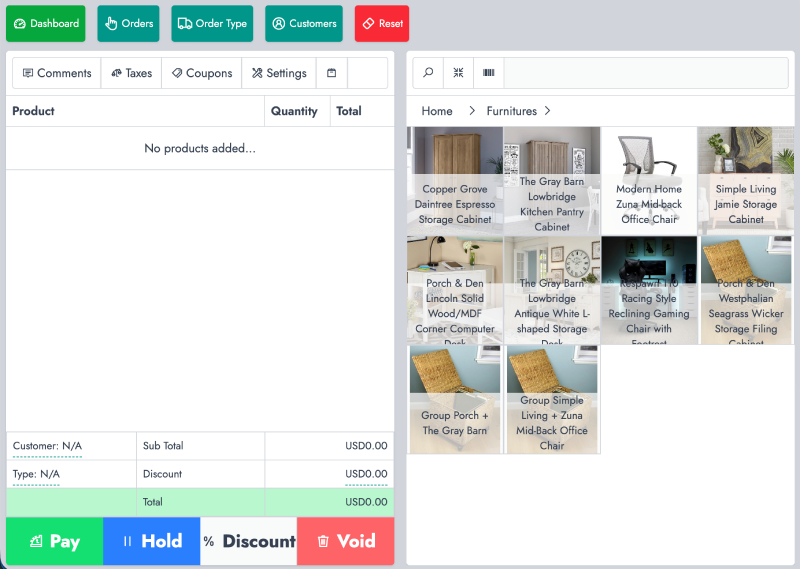The height and width of the screenshot is (569, 800).
Task: Add Gray Barn Antique White L-shaped Desk
Action: (552, 290)
